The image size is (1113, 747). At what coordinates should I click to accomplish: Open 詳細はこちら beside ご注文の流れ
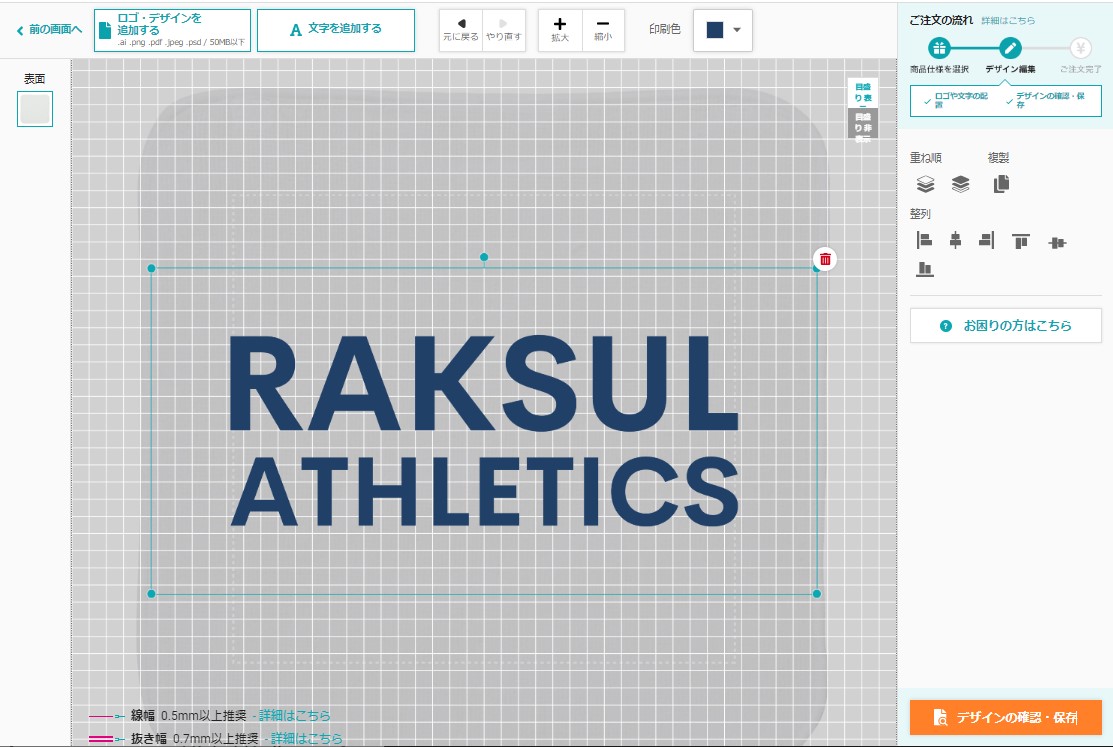pyautogui.click(x=1008, y=21)
